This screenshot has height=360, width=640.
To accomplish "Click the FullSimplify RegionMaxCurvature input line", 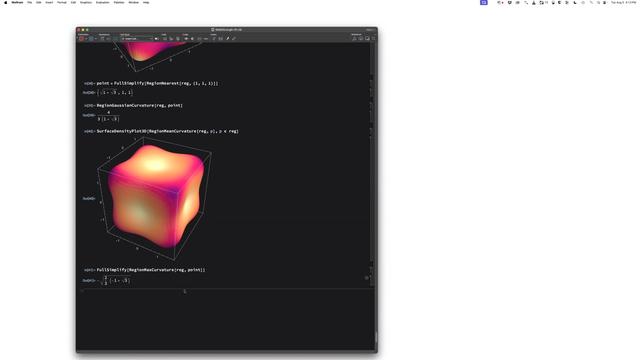I will pyautogui.click(x=151, y=270).
